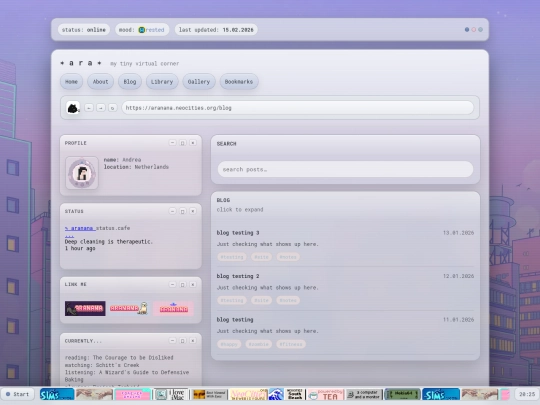This screenshot has height=405, width=540.
Task: Click the 'powered by TEA' taskbar badge
Action: (x=325, y=394)
